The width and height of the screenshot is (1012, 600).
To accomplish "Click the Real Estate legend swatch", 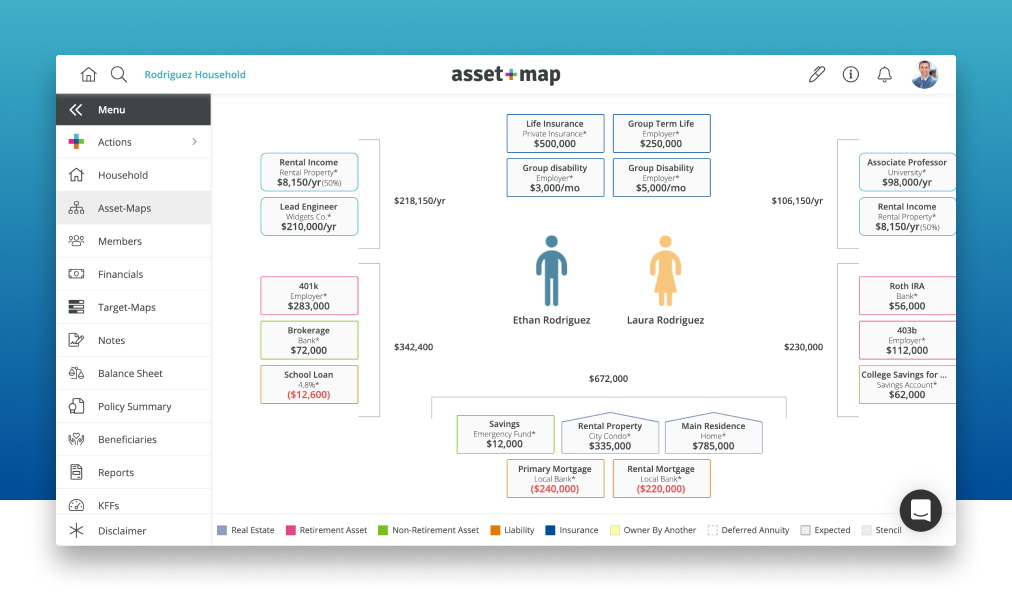I will 222,530.
